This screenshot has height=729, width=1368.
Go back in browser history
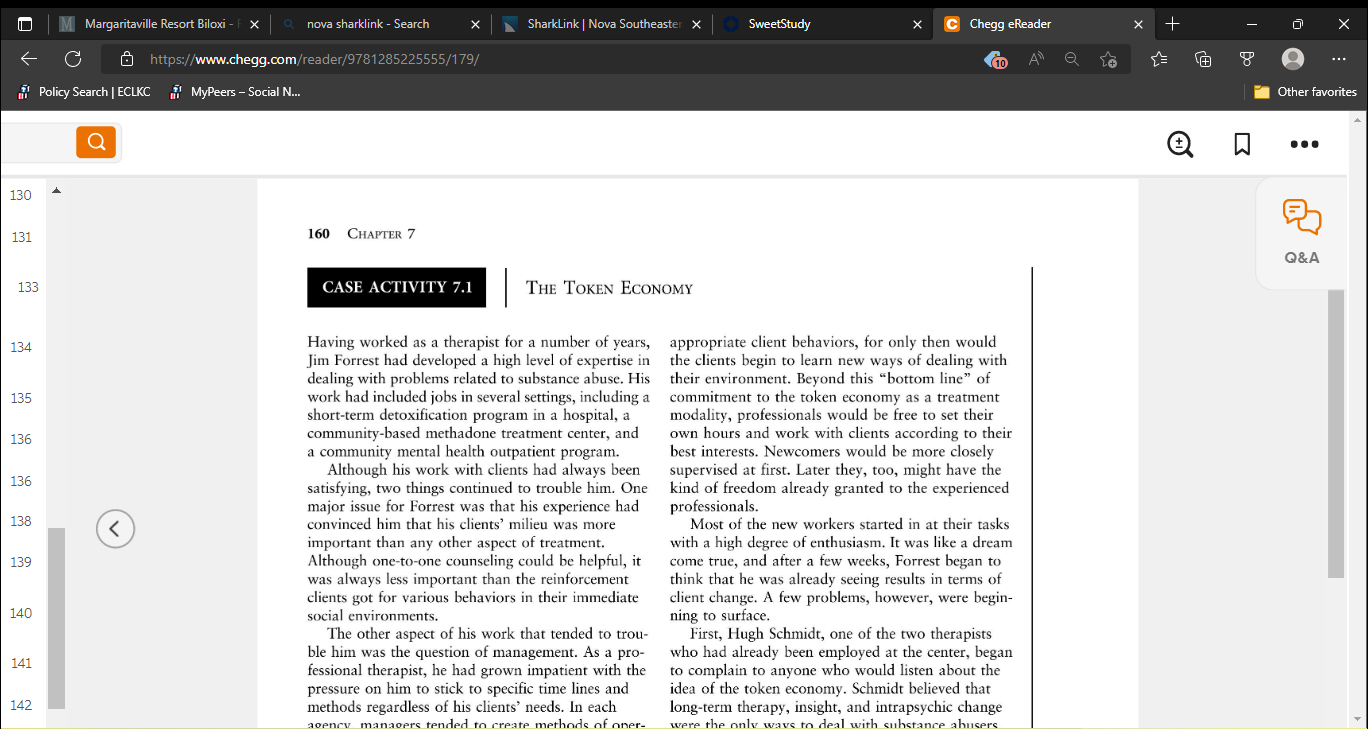(x=29, y=59)
